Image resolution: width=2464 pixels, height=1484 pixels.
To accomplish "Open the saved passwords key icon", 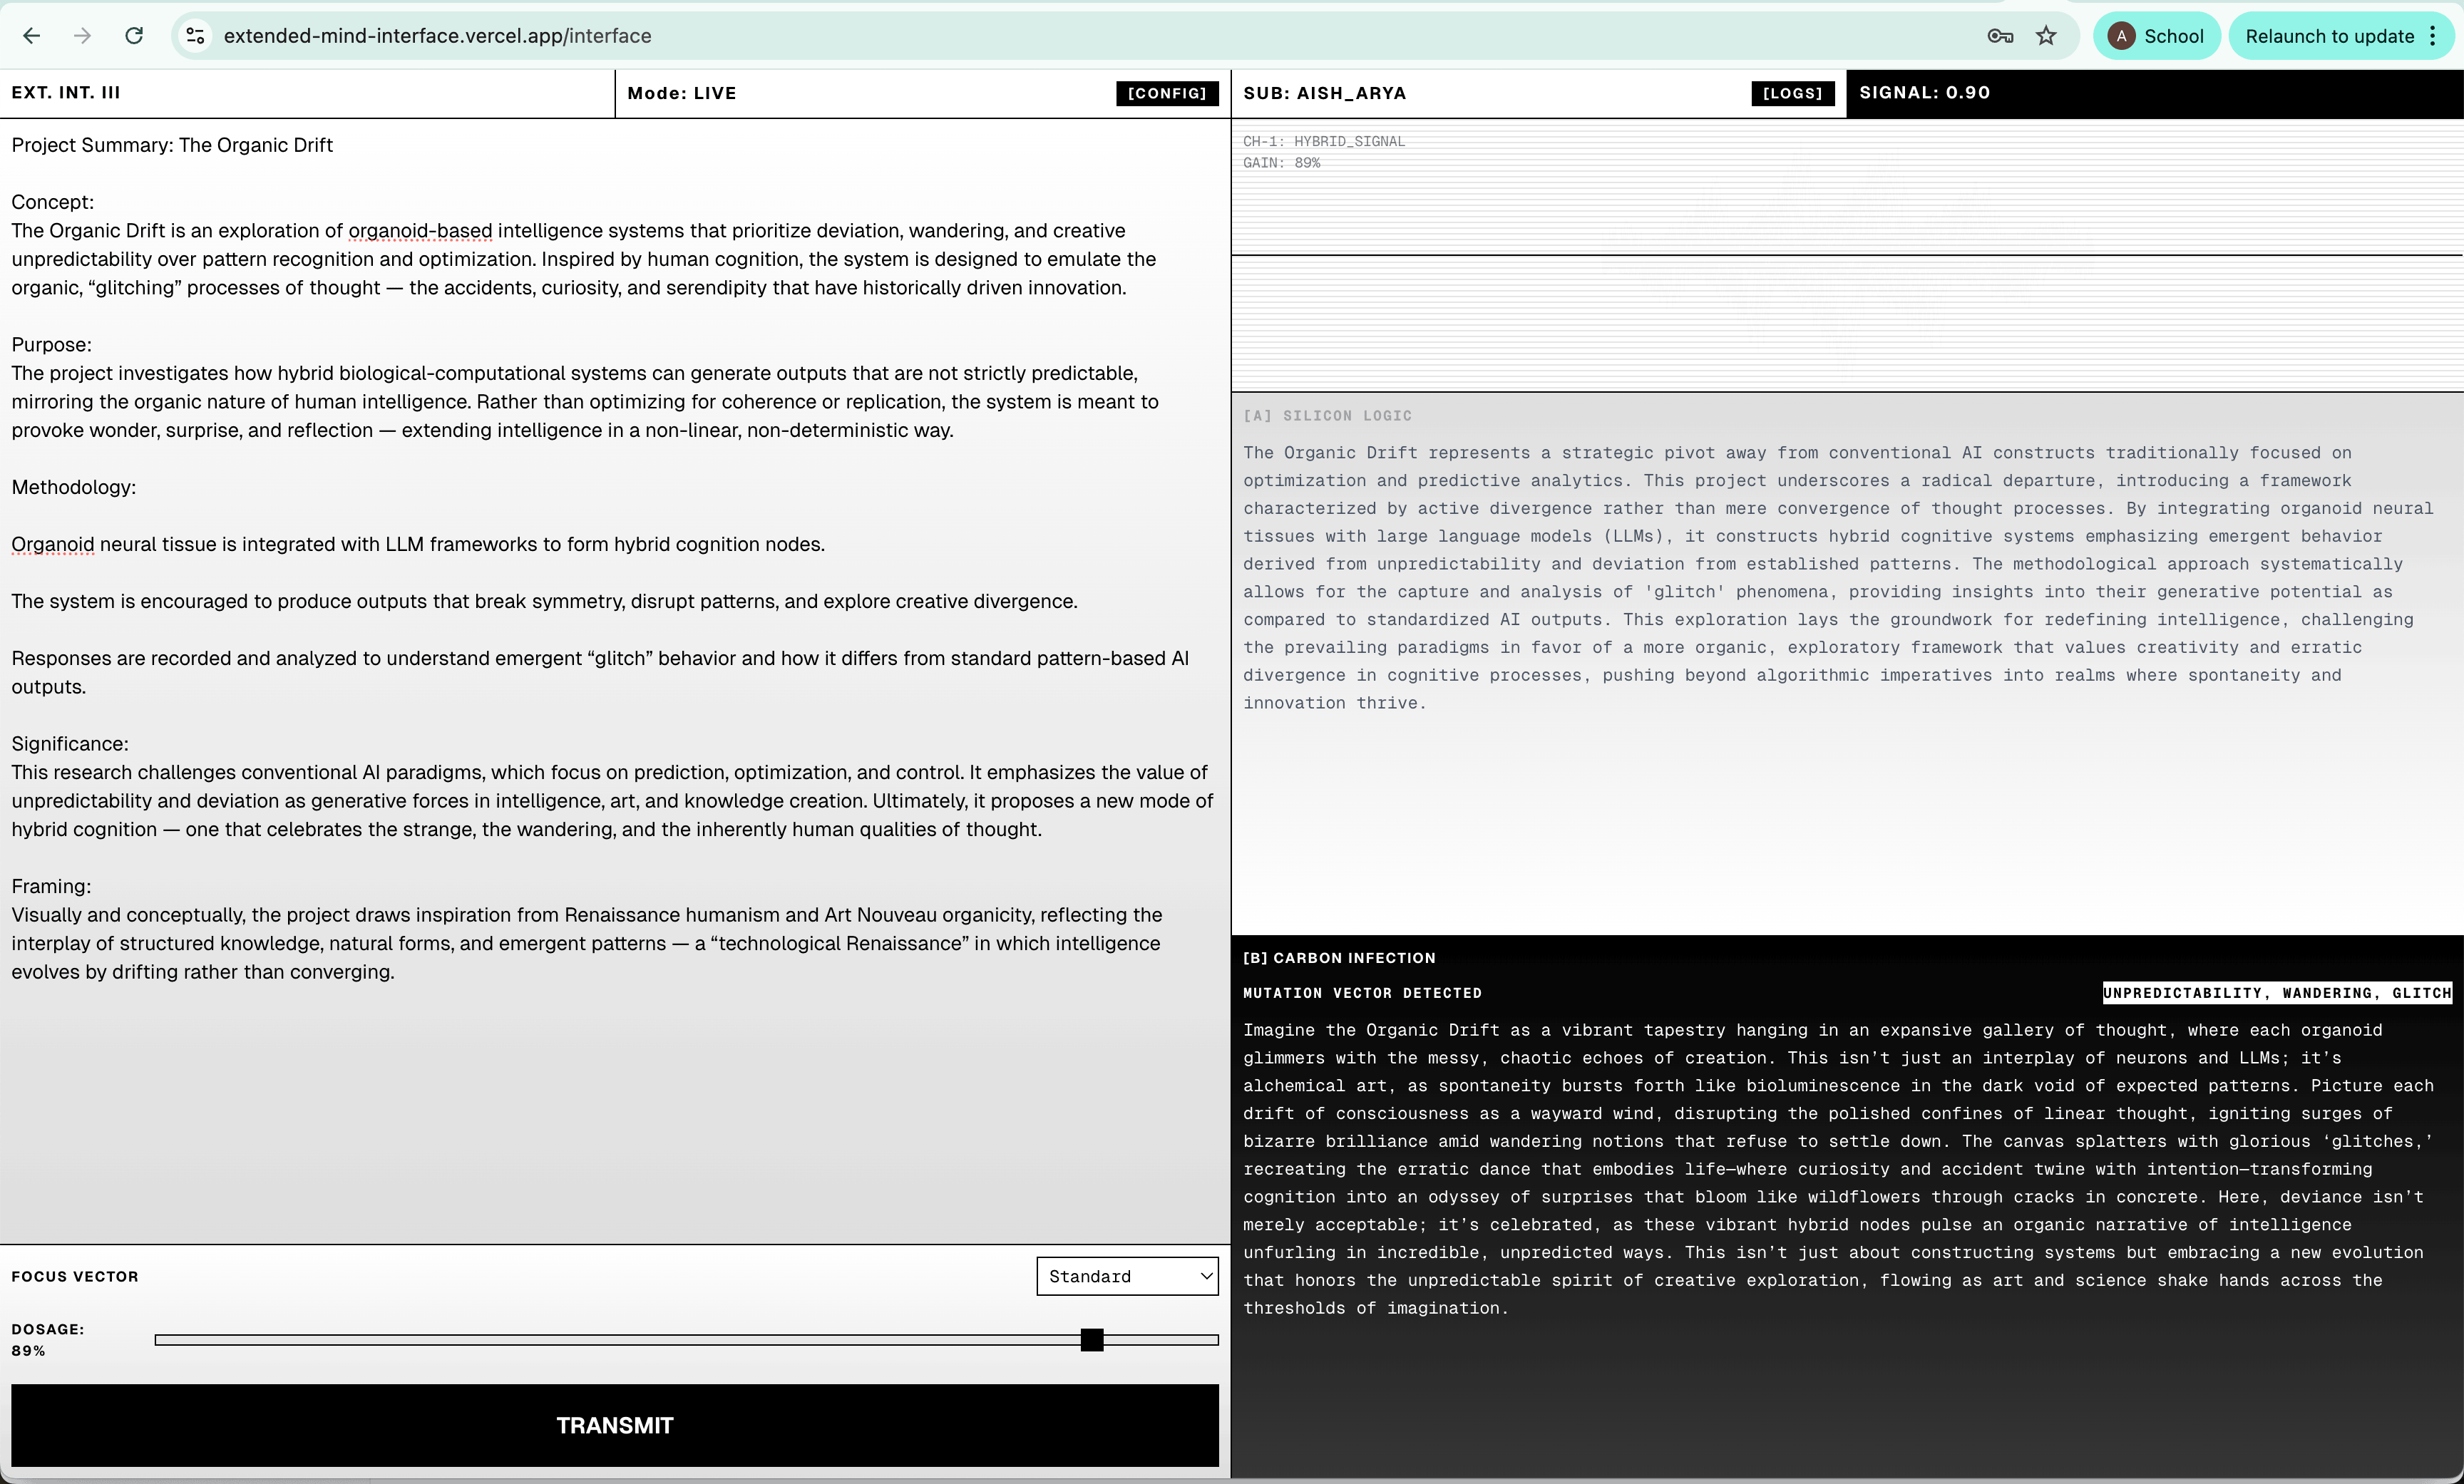I will tap(2000, 35).
